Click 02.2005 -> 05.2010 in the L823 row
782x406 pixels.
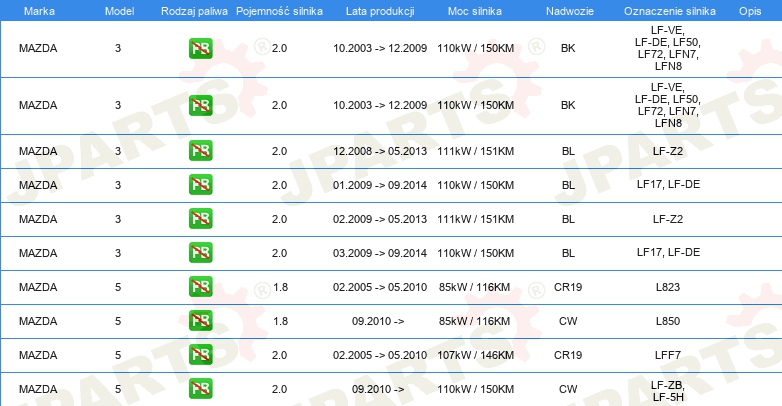(380, 287)
